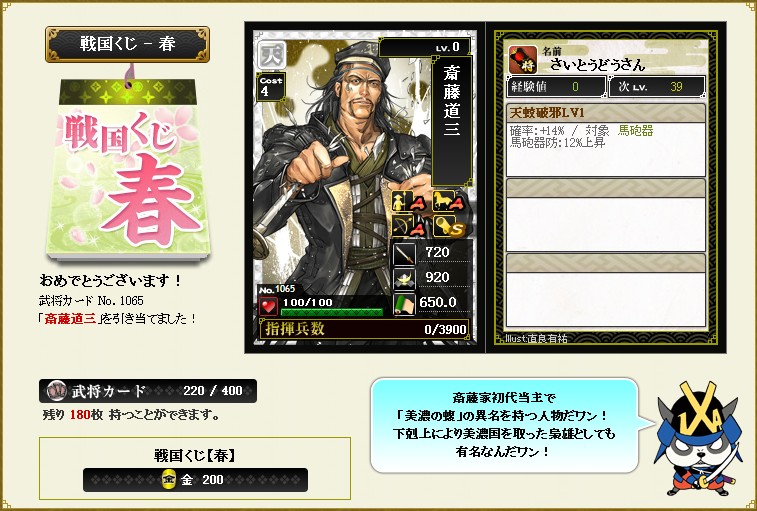
Task: Open the red 斎藤道三 name link
Action: [x=70, y=319]
